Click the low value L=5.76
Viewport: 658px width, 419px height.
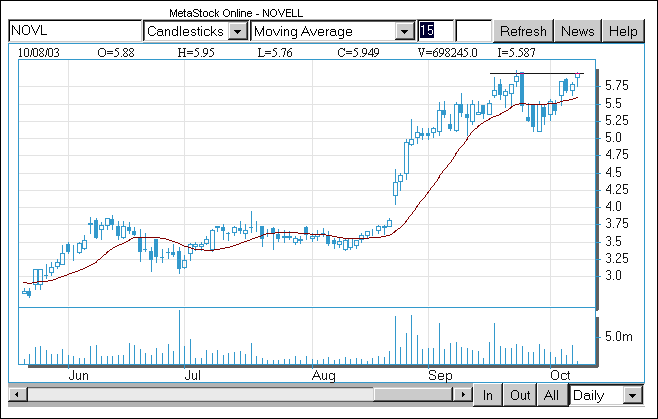(x=275, y=52)
